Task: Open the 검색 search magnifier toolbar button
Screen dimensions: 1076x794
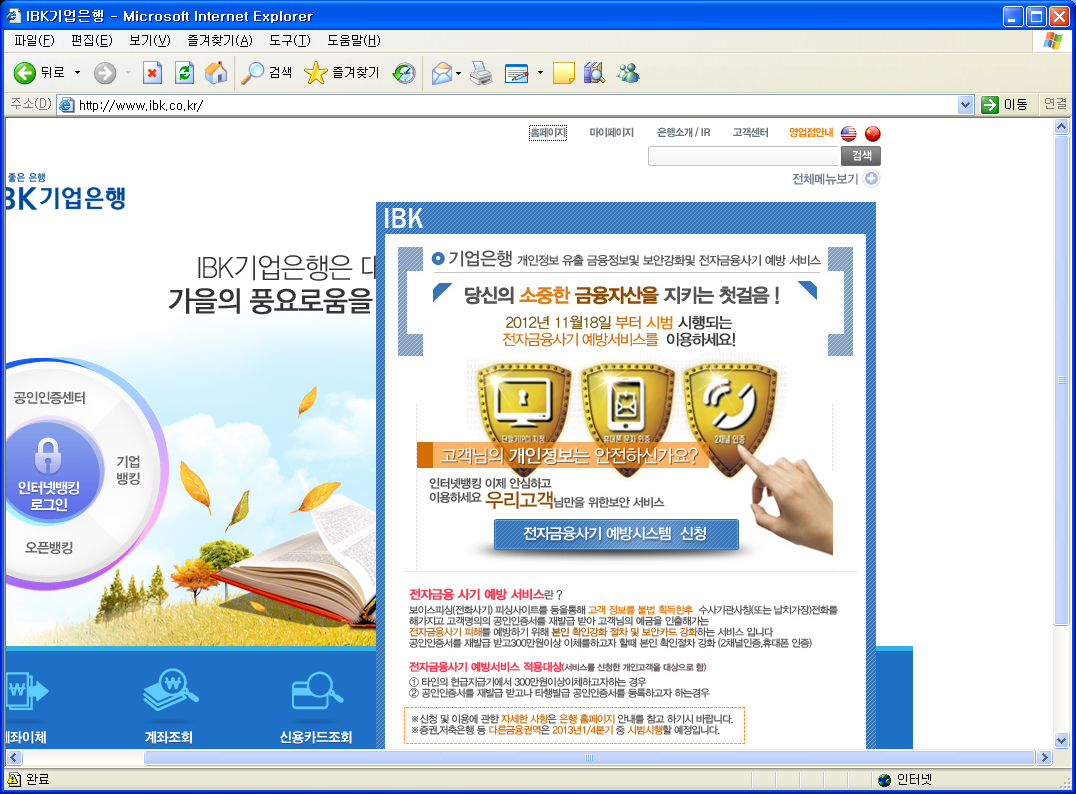Action: [267, 73]
